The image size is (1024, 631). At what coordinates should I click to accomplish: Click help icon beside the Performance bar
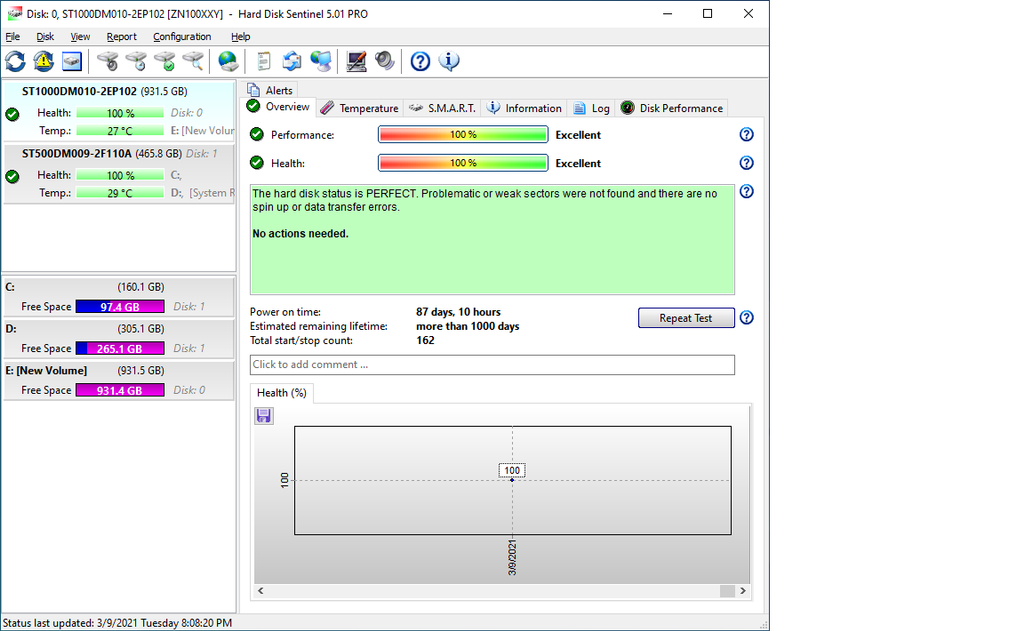point(746,135)
